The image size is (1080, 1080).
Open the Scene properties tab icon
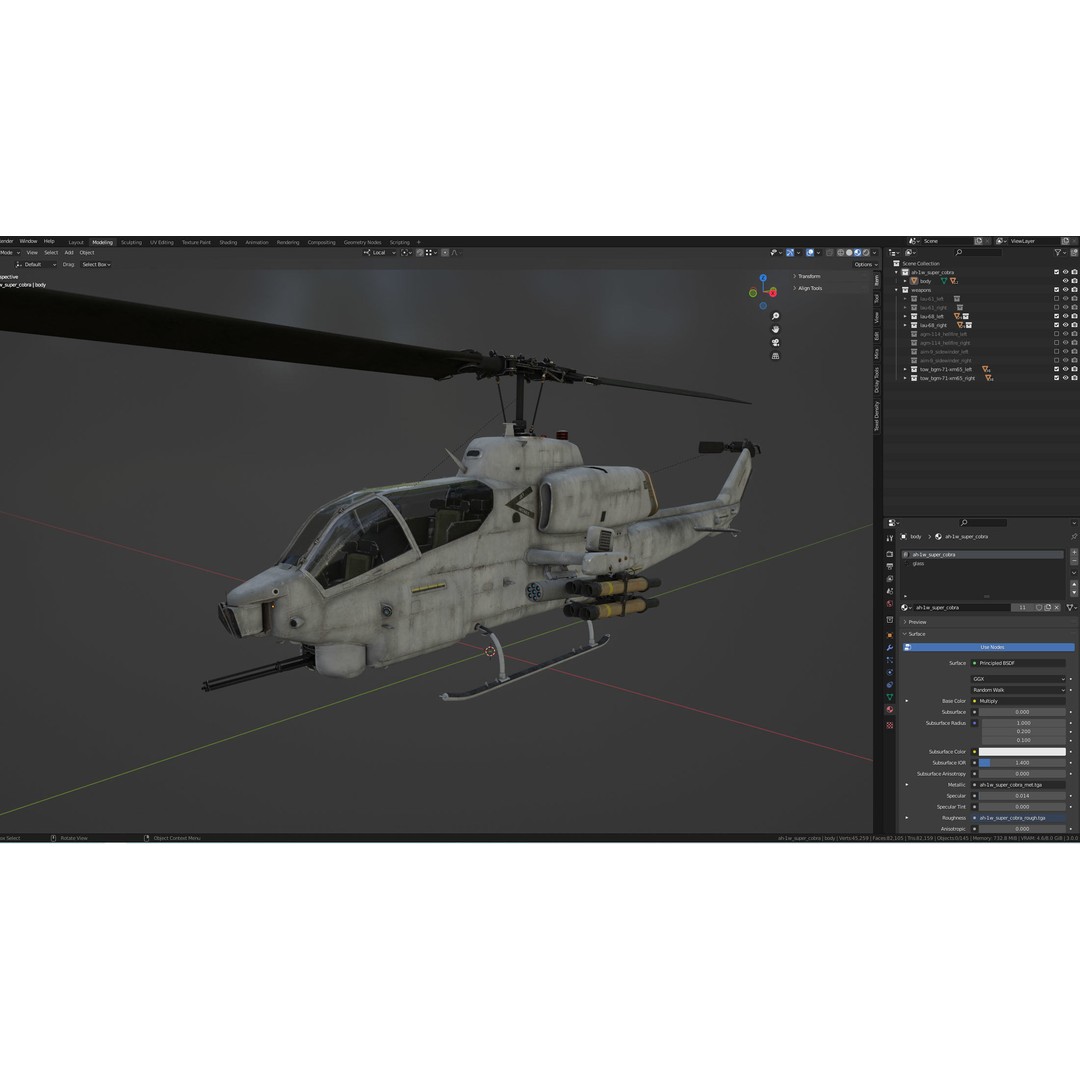pyautogui.click(x=889, y=591)
